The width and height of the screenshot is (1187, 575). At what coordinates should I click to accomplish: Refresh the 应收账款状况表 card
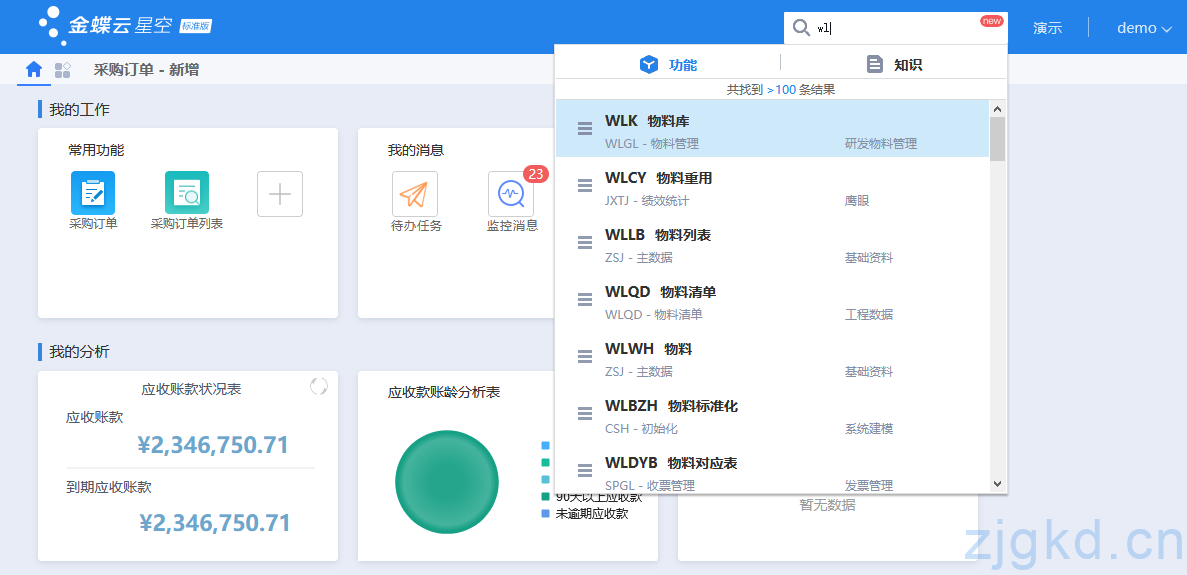[x=319, y=386]
